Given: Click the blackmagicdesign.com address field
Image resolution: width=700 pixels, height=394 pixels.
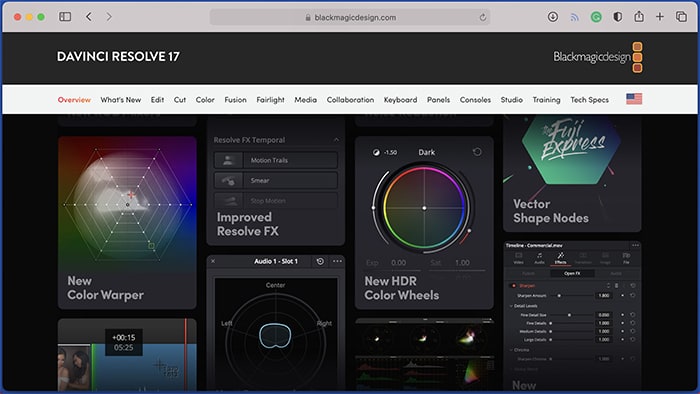Looking at the screenshot, I should click(x=350, y=17).
